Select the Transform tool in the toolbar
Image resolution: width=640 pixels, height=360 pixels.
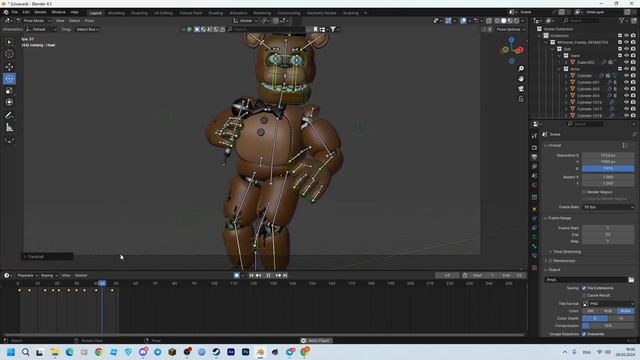pyautogui.click(x=9, y=102)
